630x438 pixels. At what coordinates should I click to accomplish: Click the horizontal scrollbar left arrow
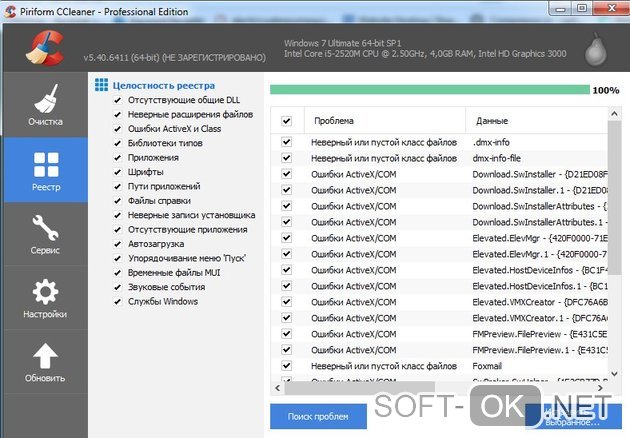pyautogui.click(x=277, y=388)
